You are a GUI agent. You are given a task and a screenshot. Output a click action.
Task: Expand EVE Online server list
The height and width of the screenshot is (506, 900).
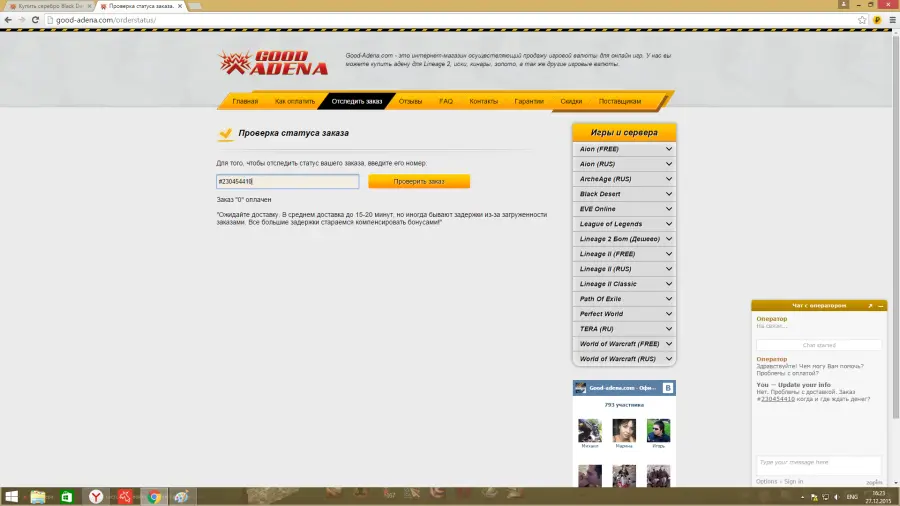(x=624, y=209)
